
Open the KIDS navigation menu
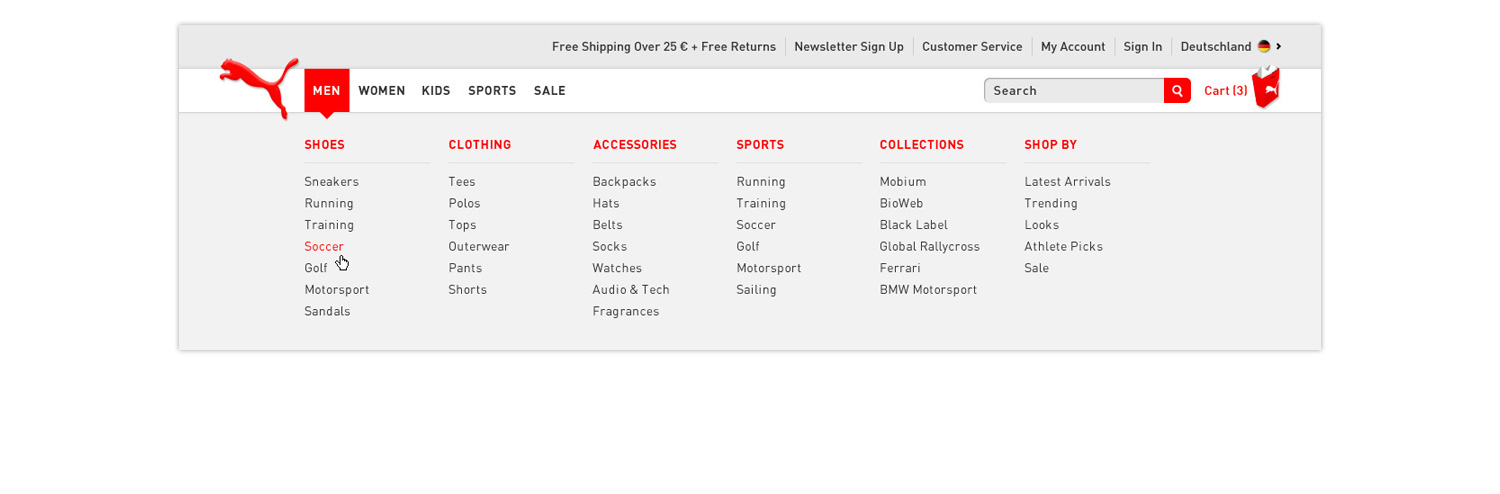[x=436, y=91]
